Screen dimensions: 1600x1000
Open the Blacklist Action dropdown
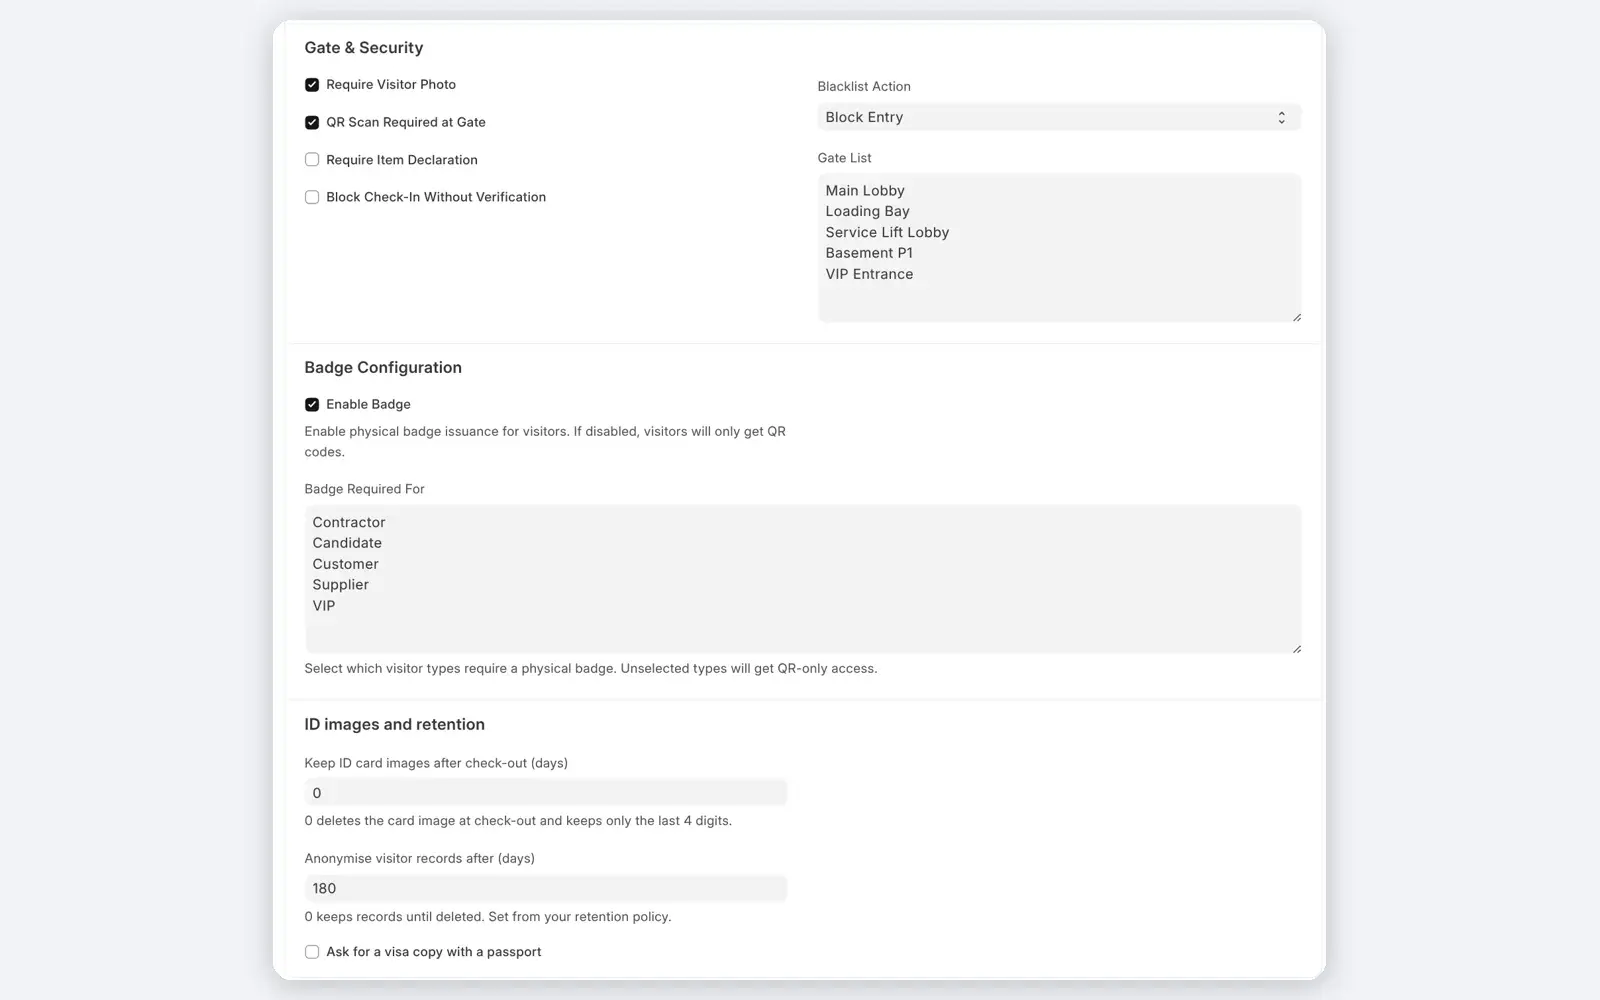[1059, 117]
